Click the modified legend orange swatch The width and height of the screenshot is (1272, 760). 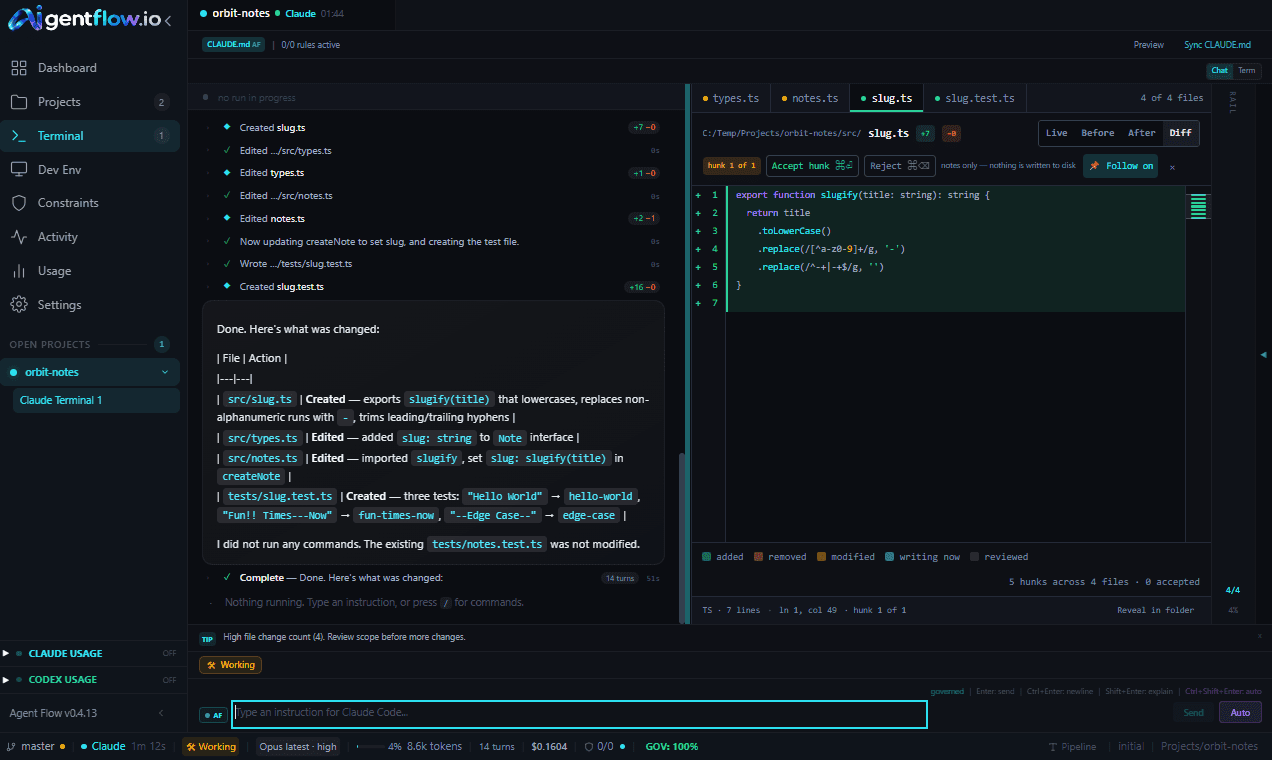pyautogui.click(x=821, y=557)
